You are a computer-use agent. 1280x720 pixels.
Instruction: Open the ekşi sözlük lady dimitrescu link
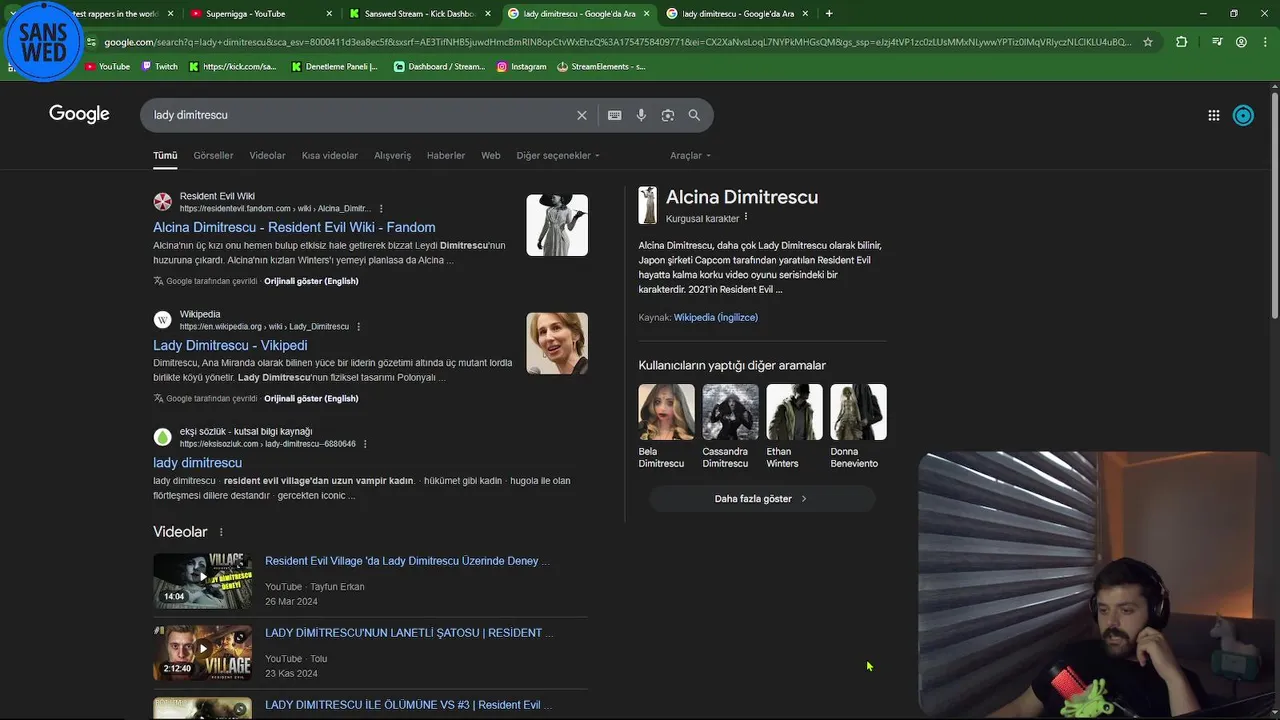click(197, 463)
